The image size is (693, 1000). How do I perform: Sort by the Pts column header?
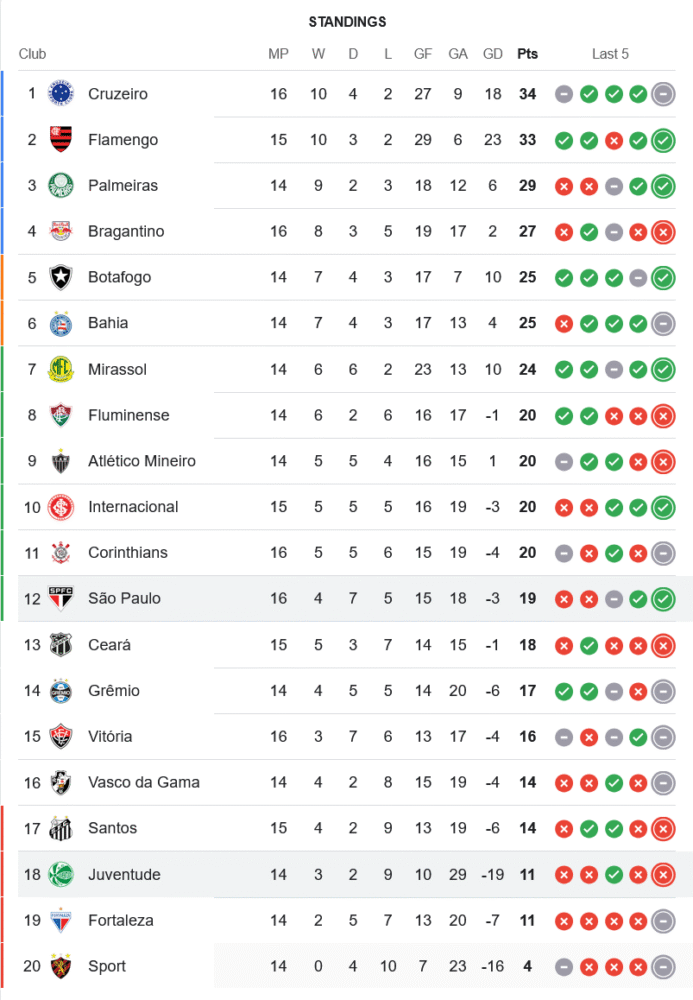pyautogui.click(x=527, y=54)
